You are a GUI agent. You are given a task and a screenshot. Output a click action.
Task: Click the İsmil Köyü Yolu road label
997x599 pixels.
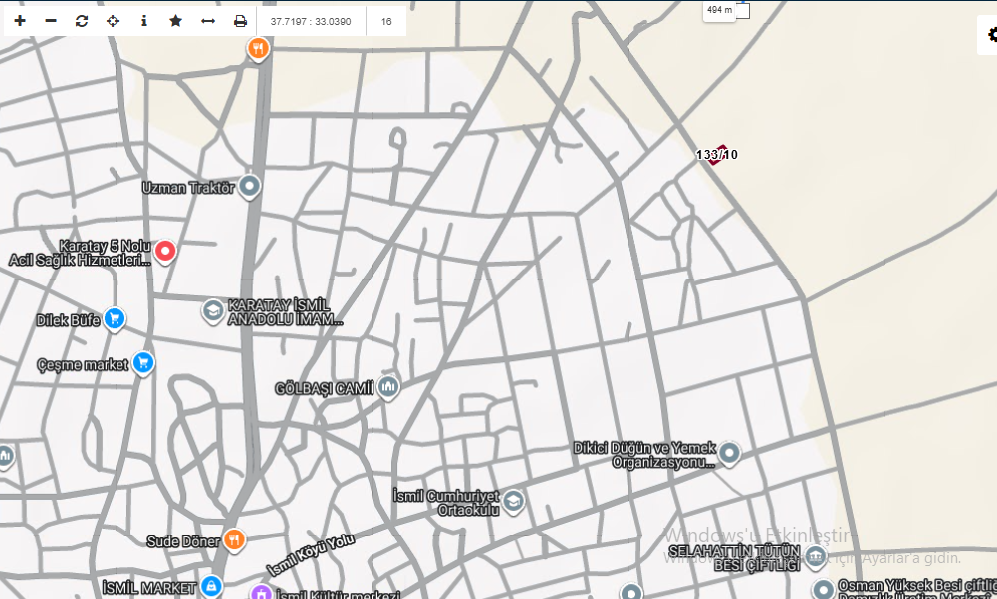[311, 554]
